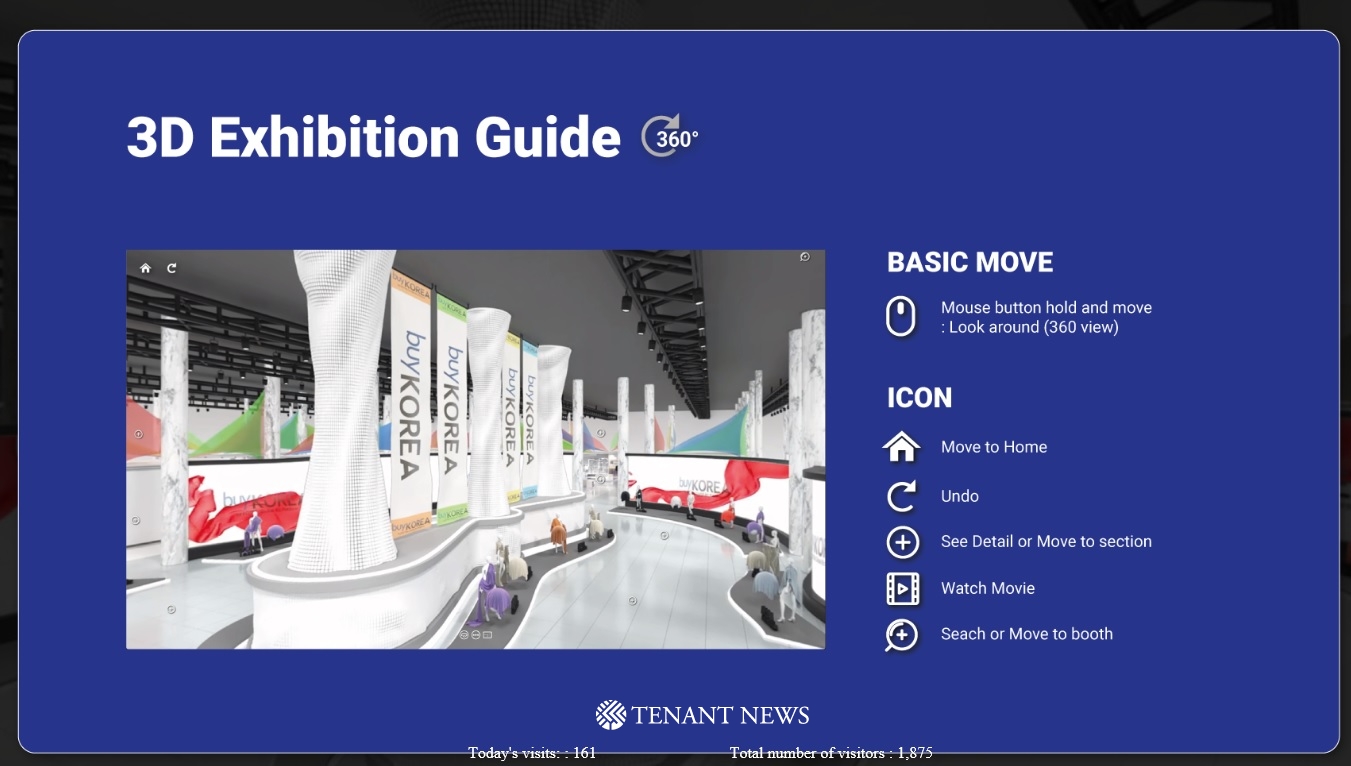Click the 'ICON' heading
Image resolution: width=1351 pixels, height=766 pixels.
[919, 398]
